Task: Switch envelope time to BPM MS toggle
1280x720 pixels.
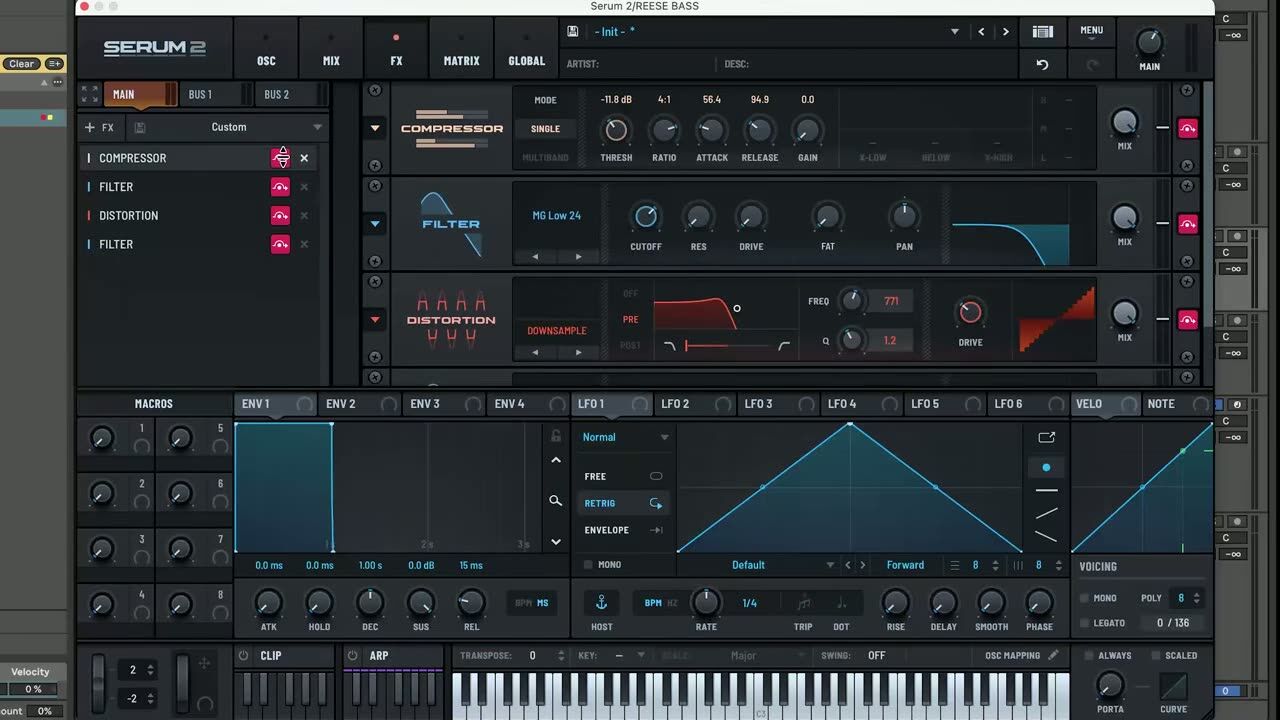Action: pyautogui.click(x=532, y=603)
